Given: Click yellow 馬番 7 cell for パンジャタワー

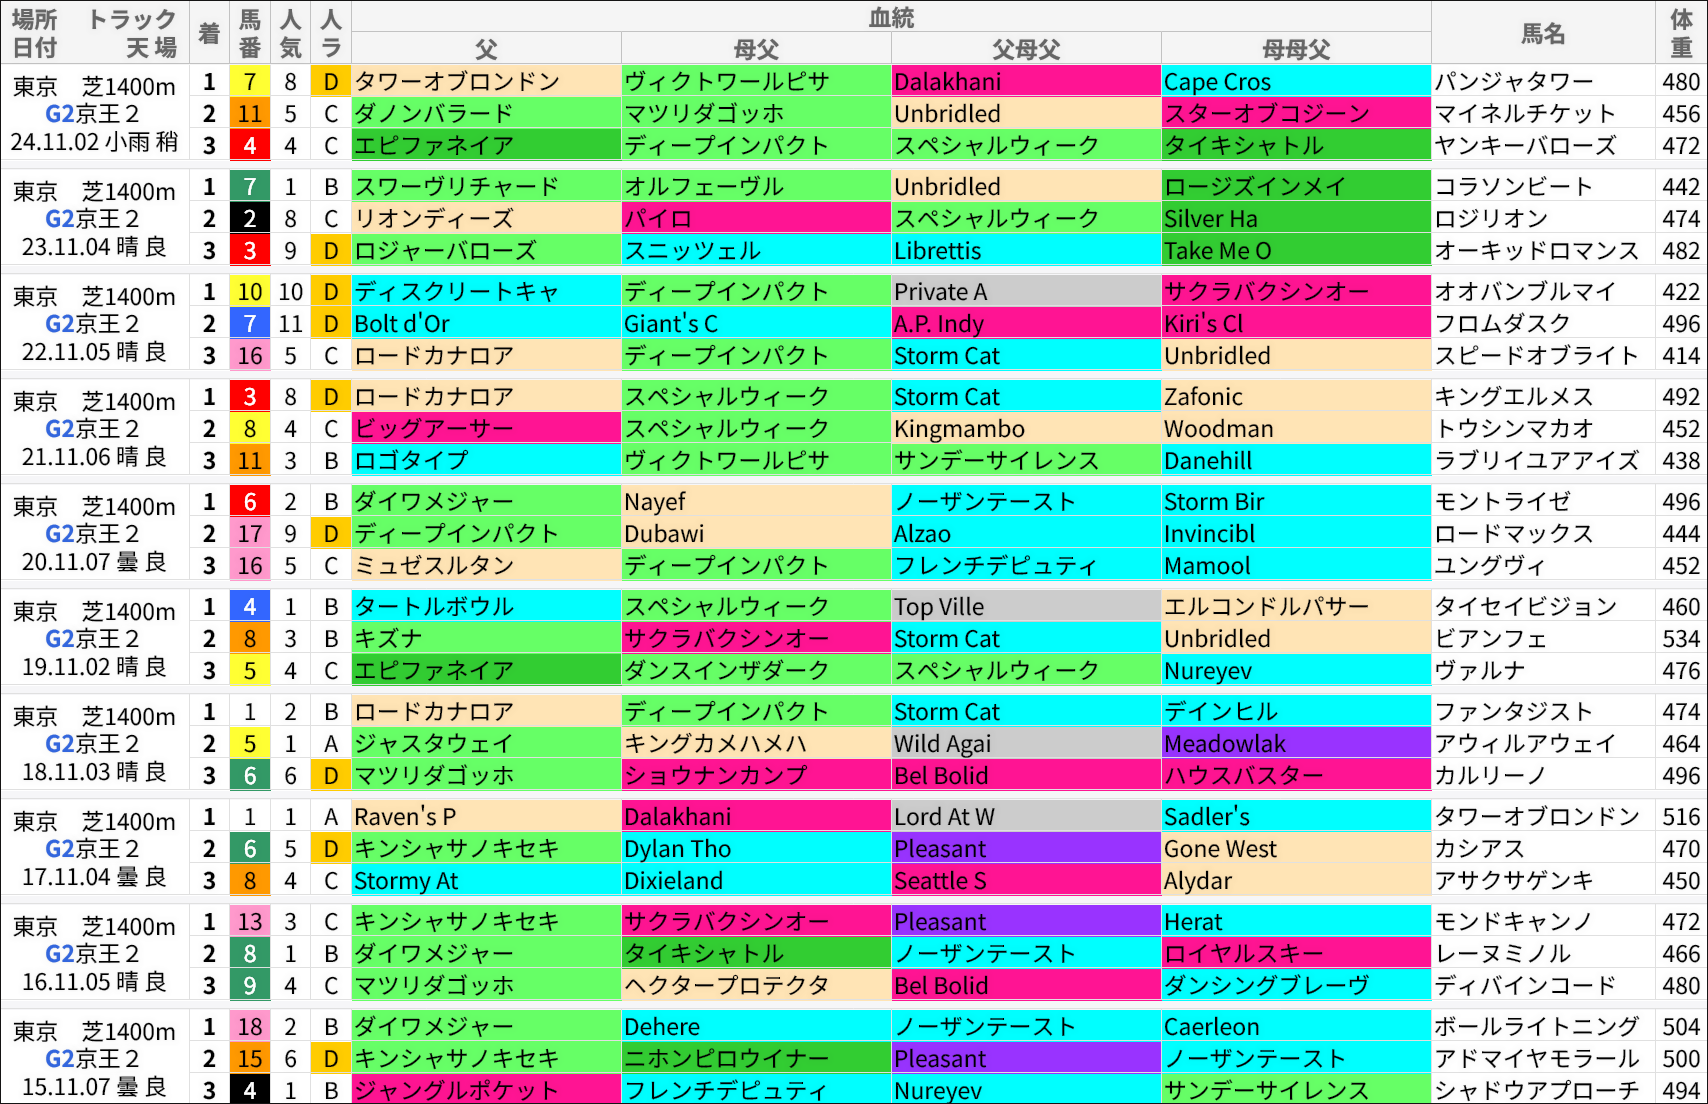Looking at the screenshot, I should (250, 81).
